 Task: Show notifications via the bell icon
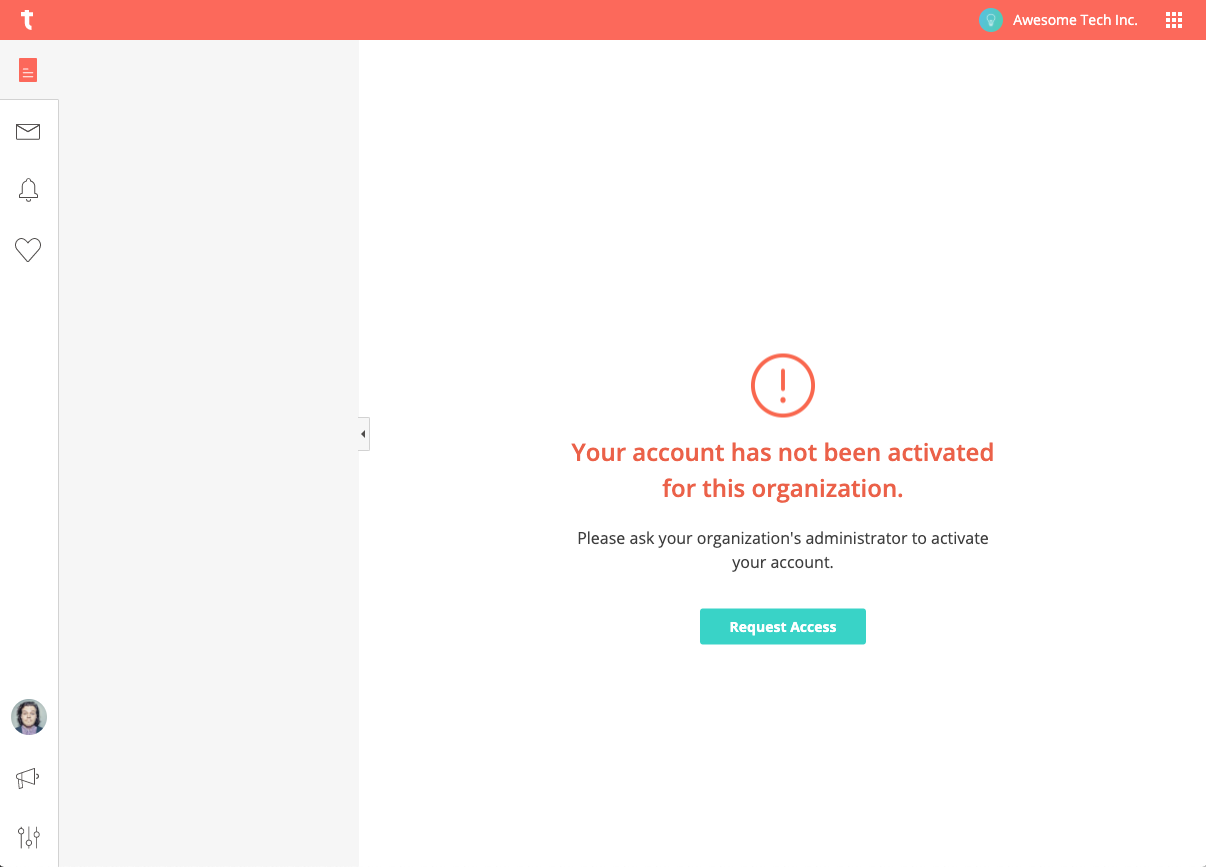pyautogui.click(x=28, y=190)
